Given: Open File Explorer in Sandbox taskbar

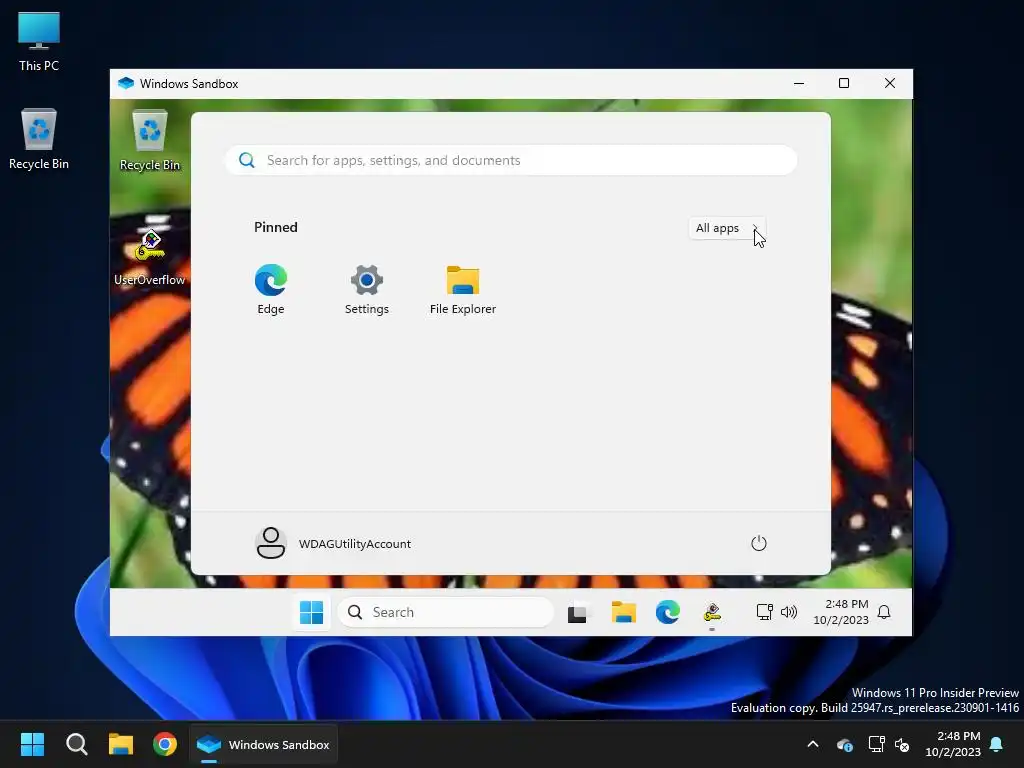Looking at the screenshot, I should (x=623, y=612).
